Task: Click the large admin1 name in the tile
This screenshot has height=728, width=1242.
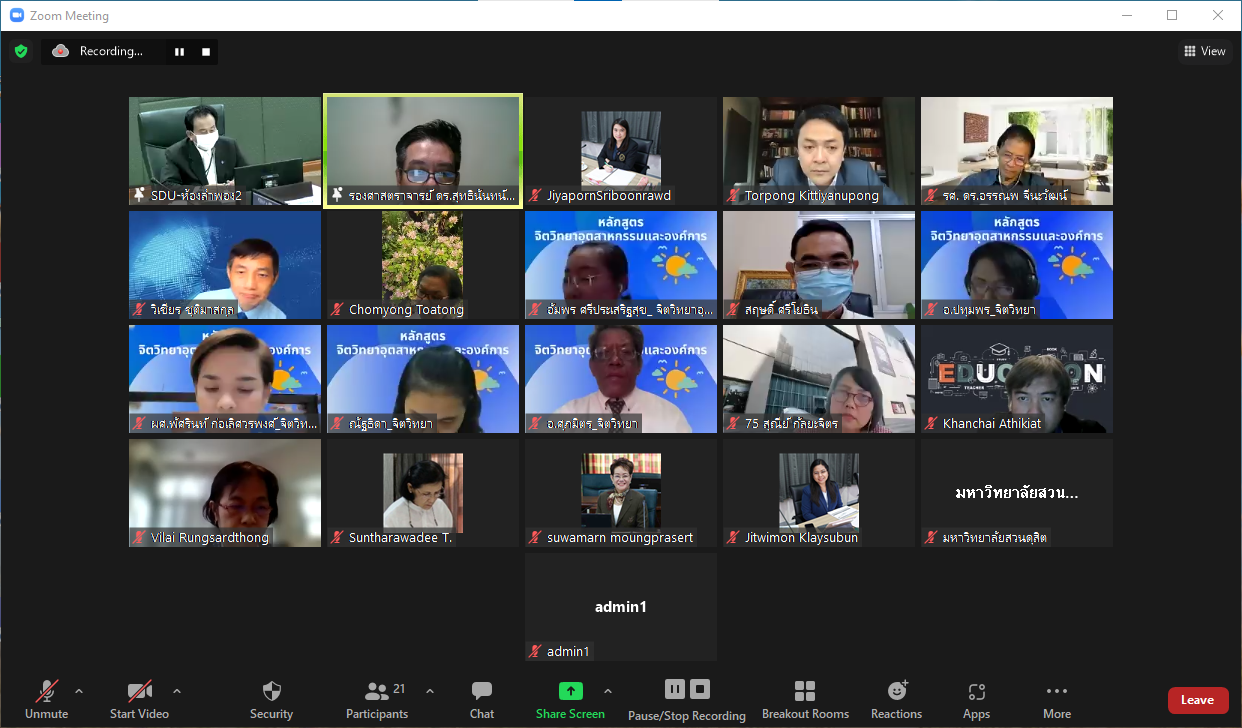Action: [621, 607]
